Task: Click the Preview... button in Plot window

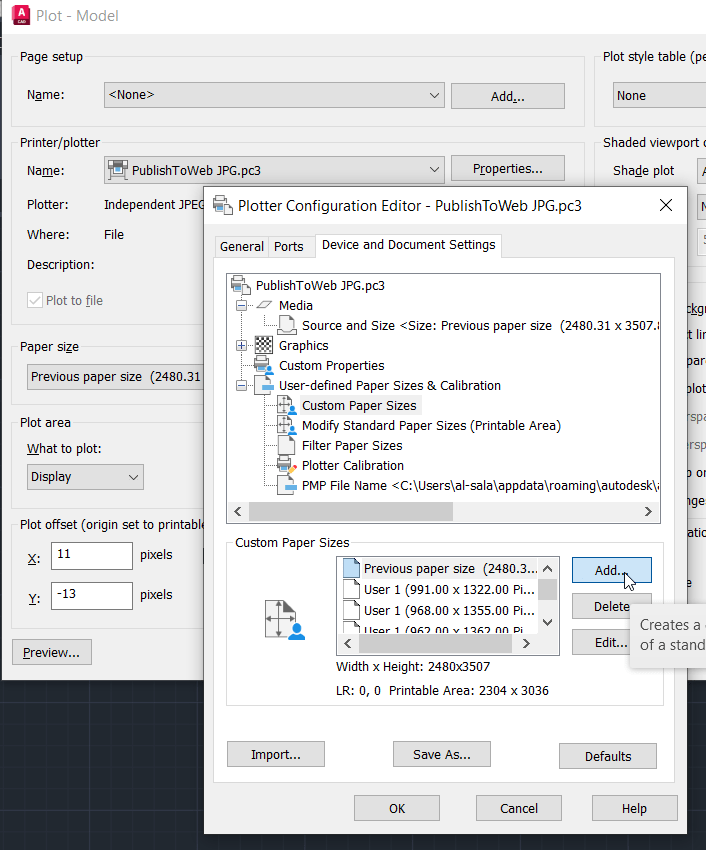Action: point(52,652)
